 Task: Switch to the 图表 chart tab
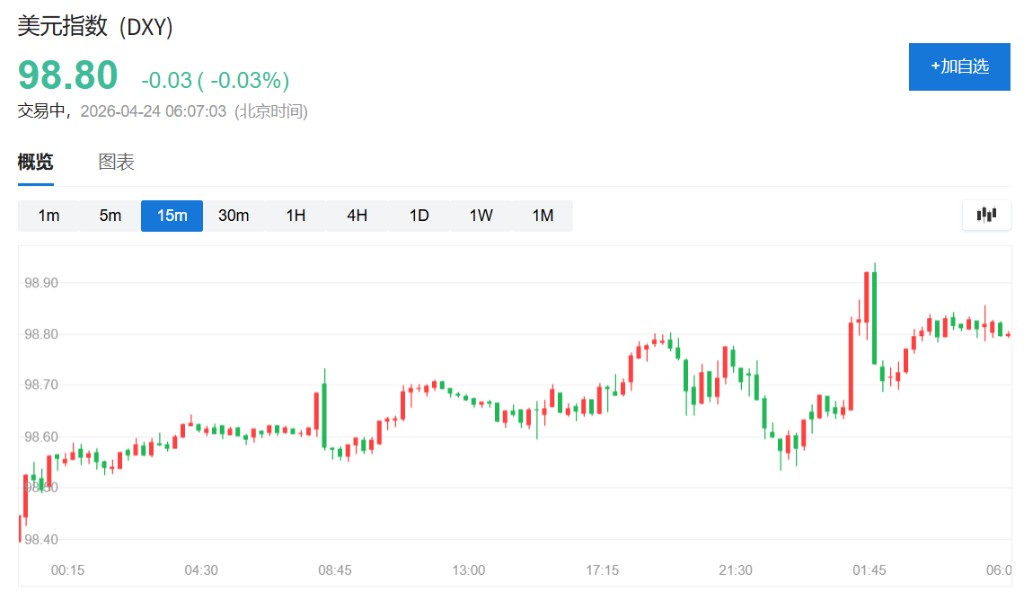116,162
